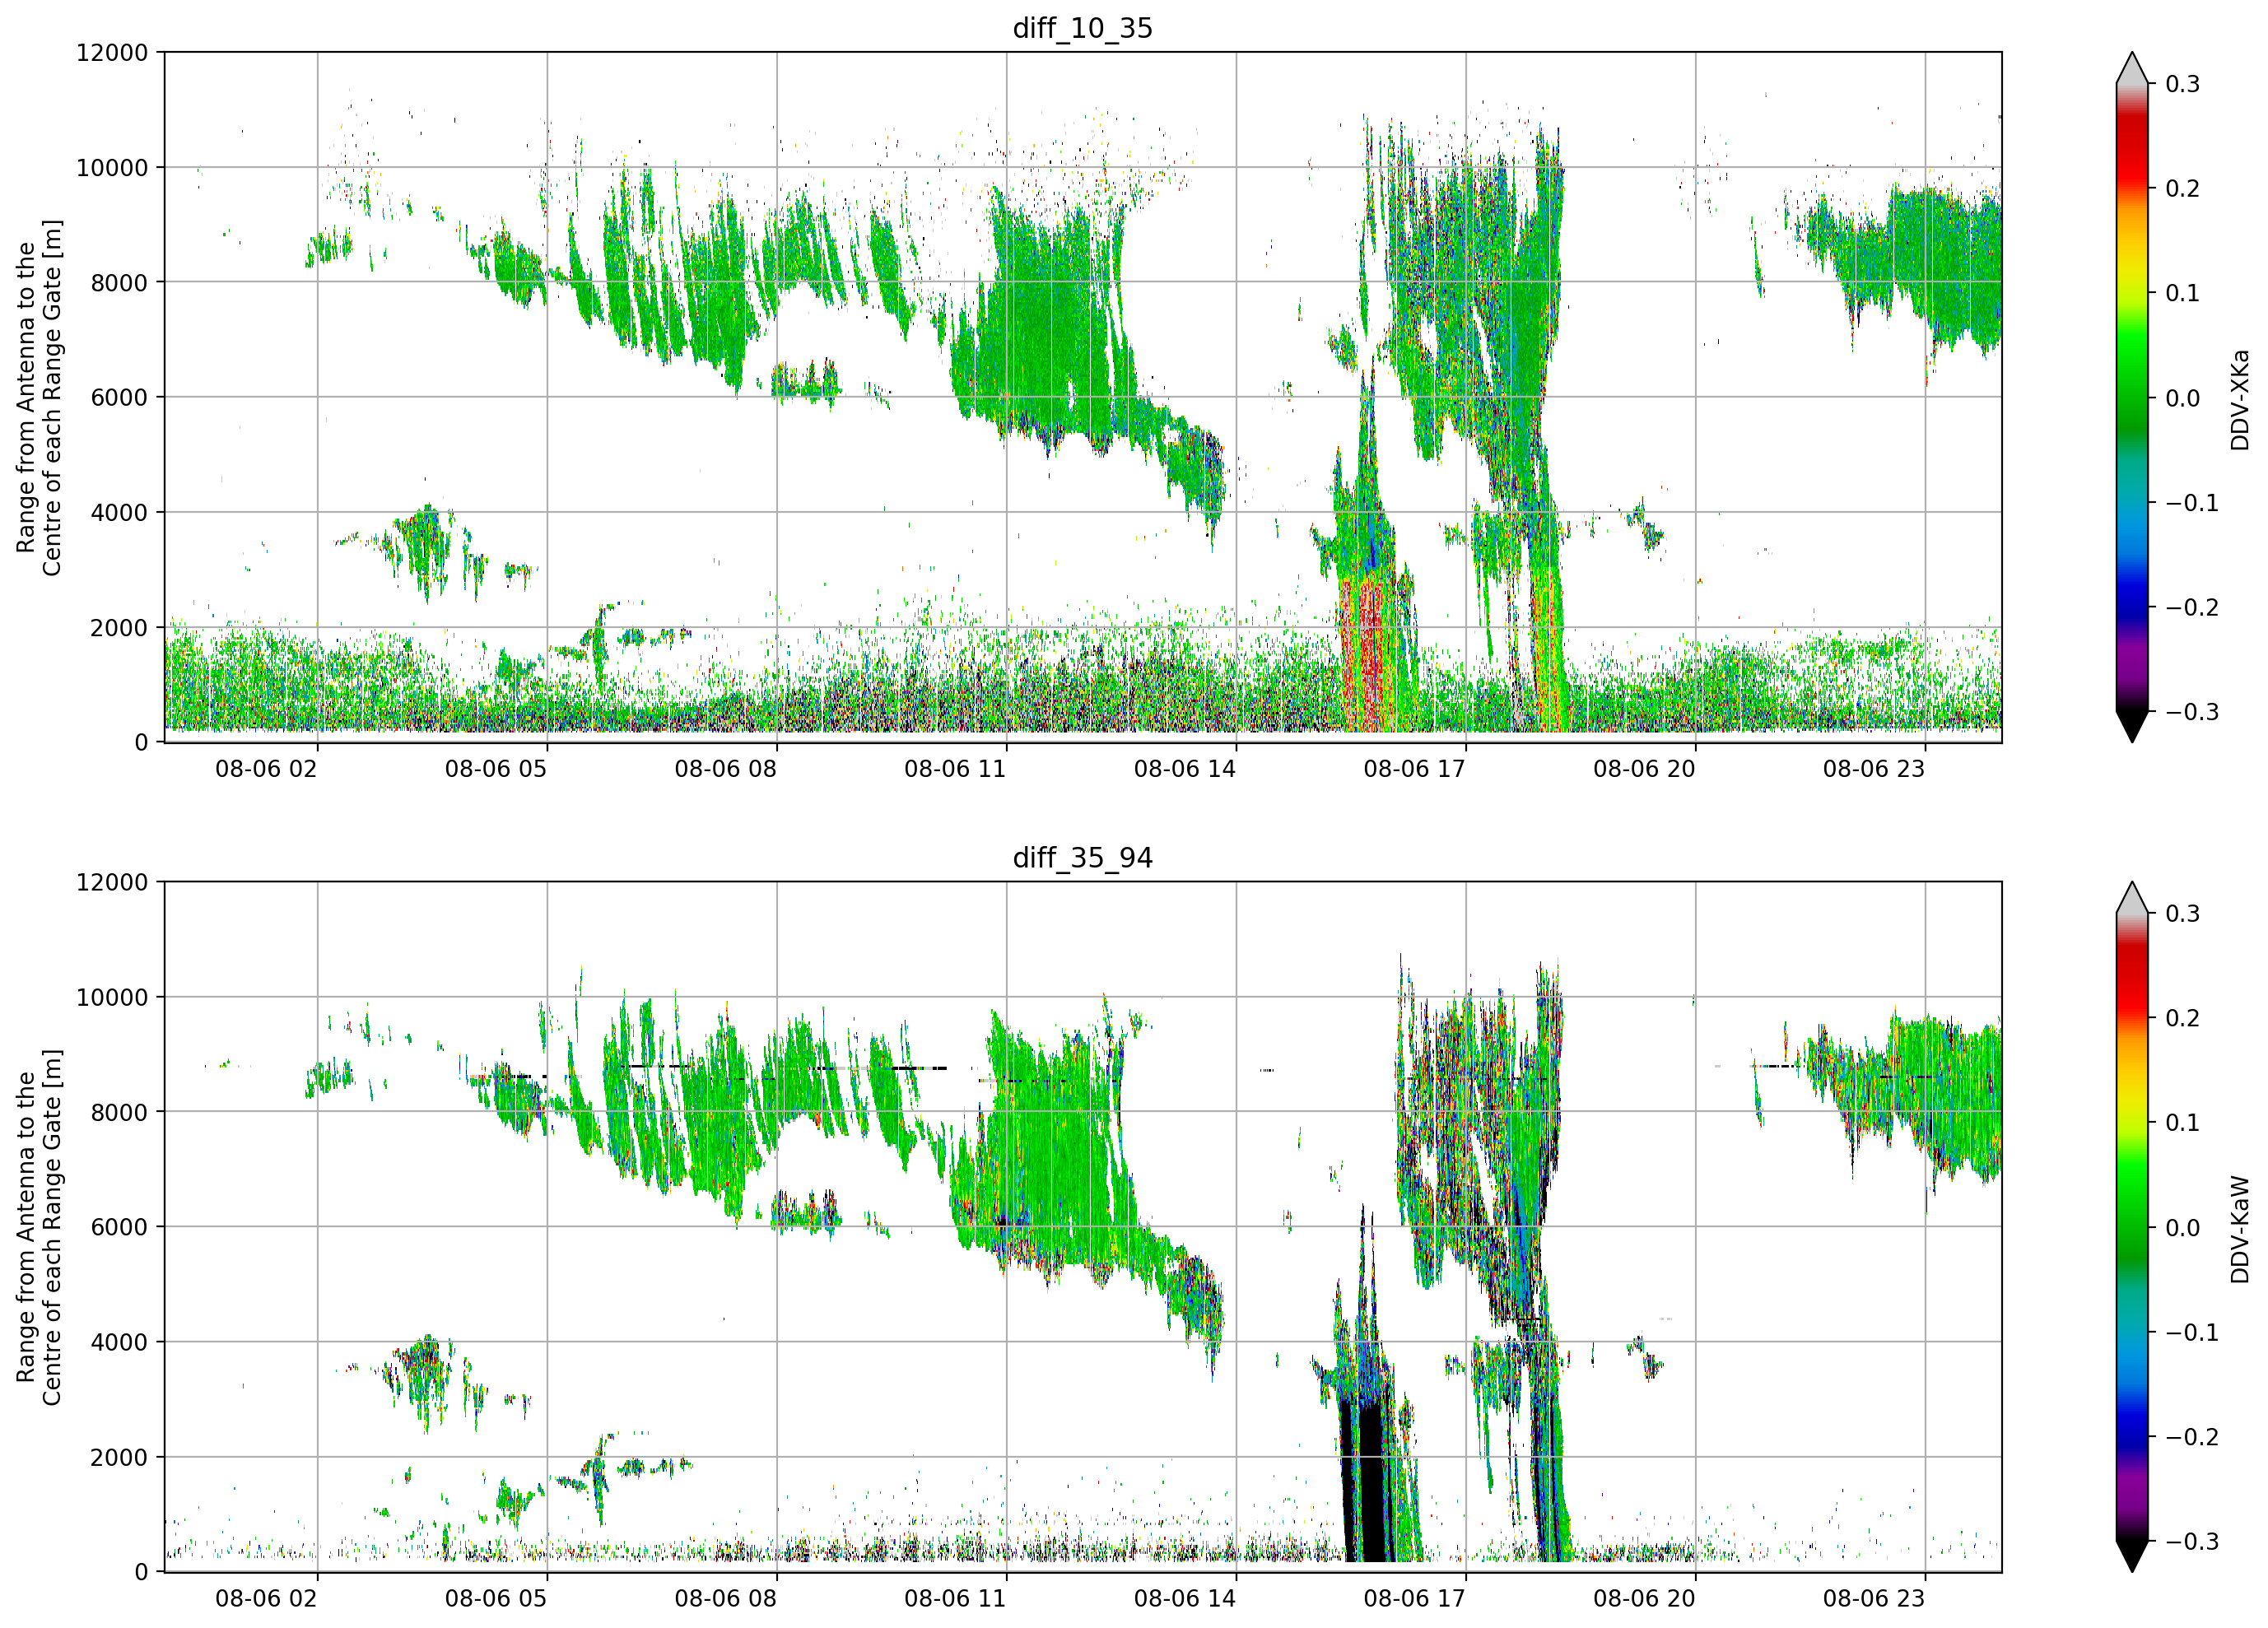Click the 2000 y-tick of diff_35_94 plot
This screenshot has height=1628, width=2268.
click(x=119, y=1457)
